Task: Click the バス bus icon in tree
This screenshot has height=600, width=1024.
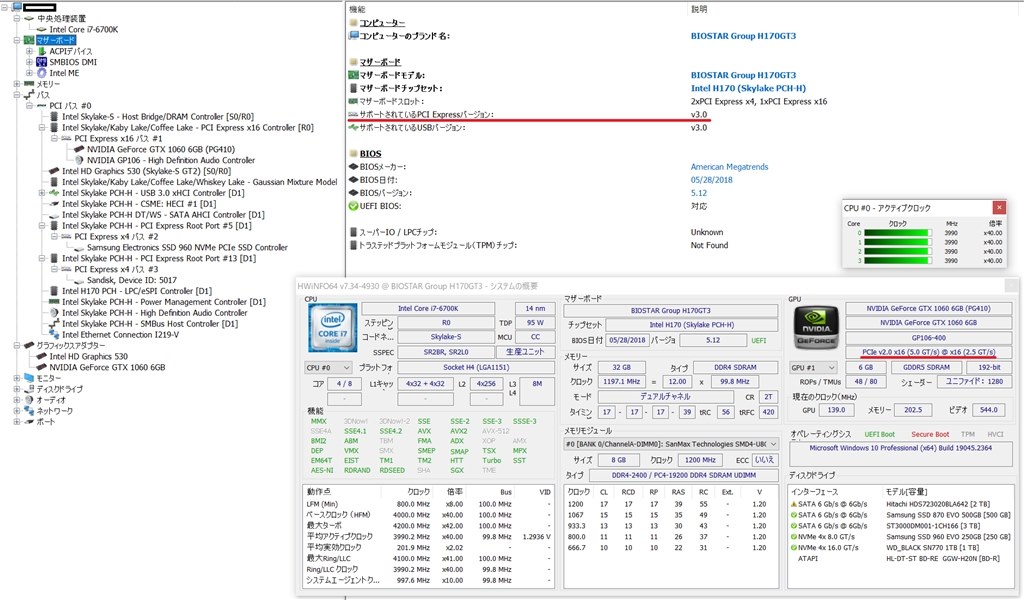Action: click(29, 95)
